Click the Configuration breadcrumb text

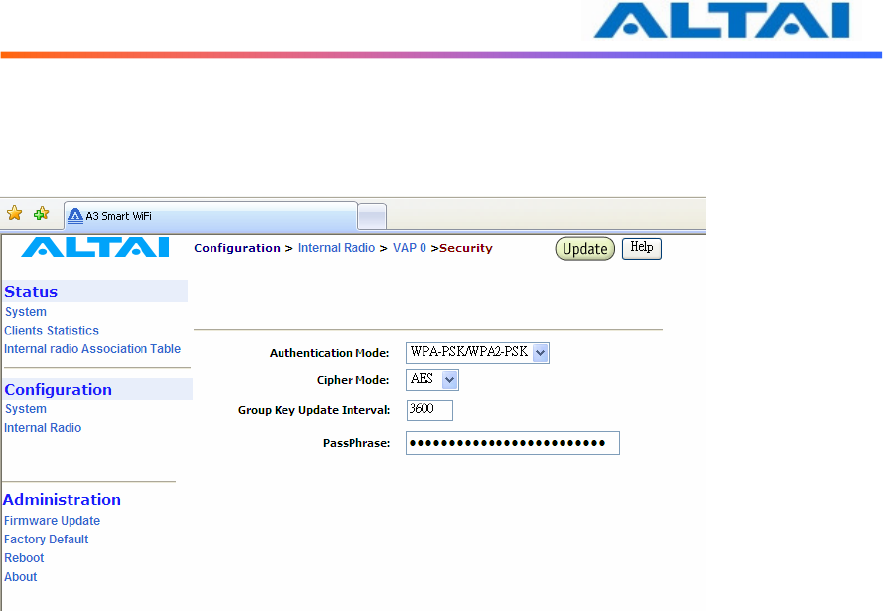point(237,248)
